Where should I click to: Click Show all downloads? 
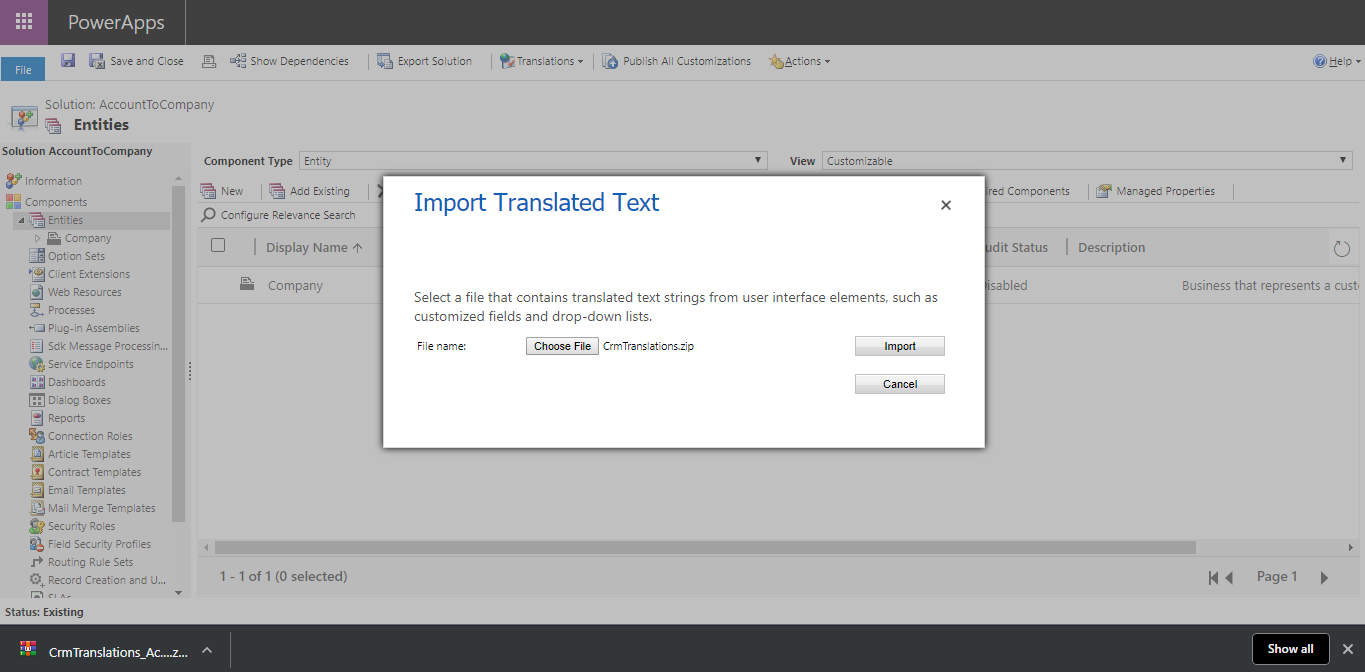coord(1290,649)
